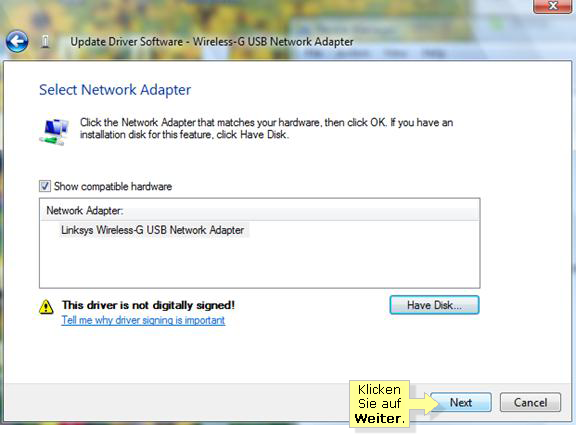
Task: Click the instruction text mentioning Have Disk
Action: tap(266, 129)
